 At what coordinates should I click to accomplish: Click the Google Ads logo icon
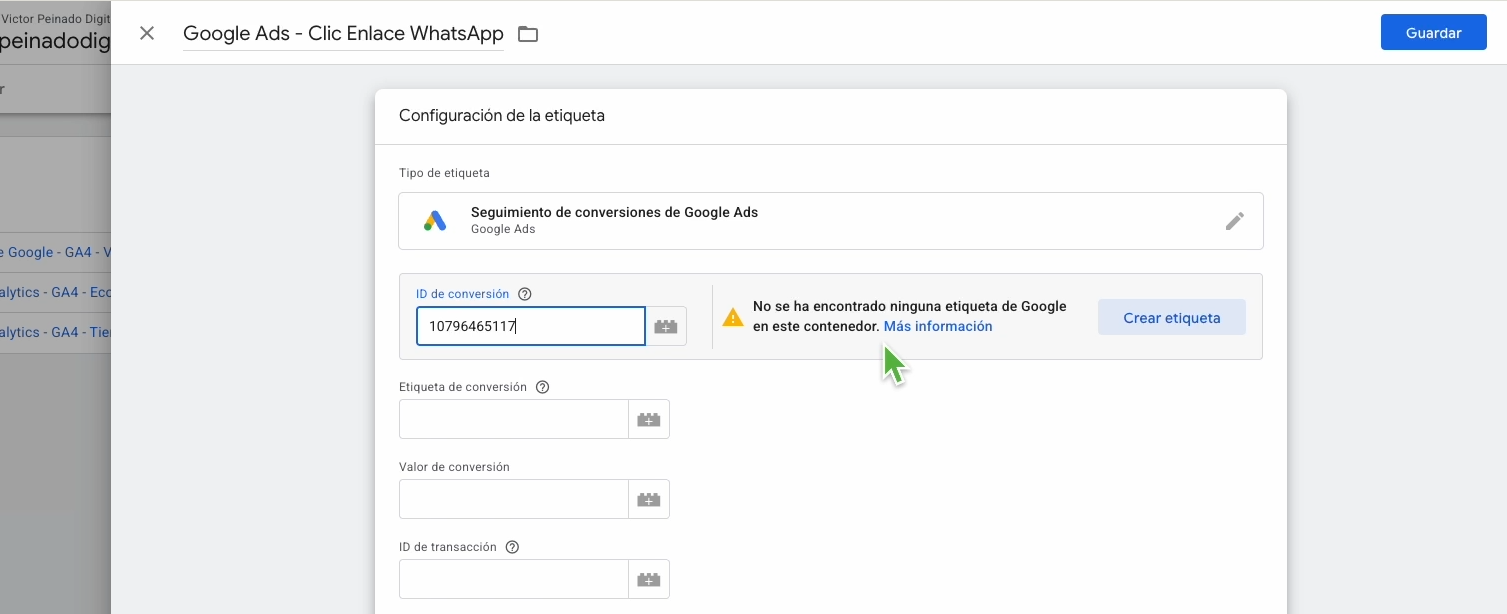[435, 221]
